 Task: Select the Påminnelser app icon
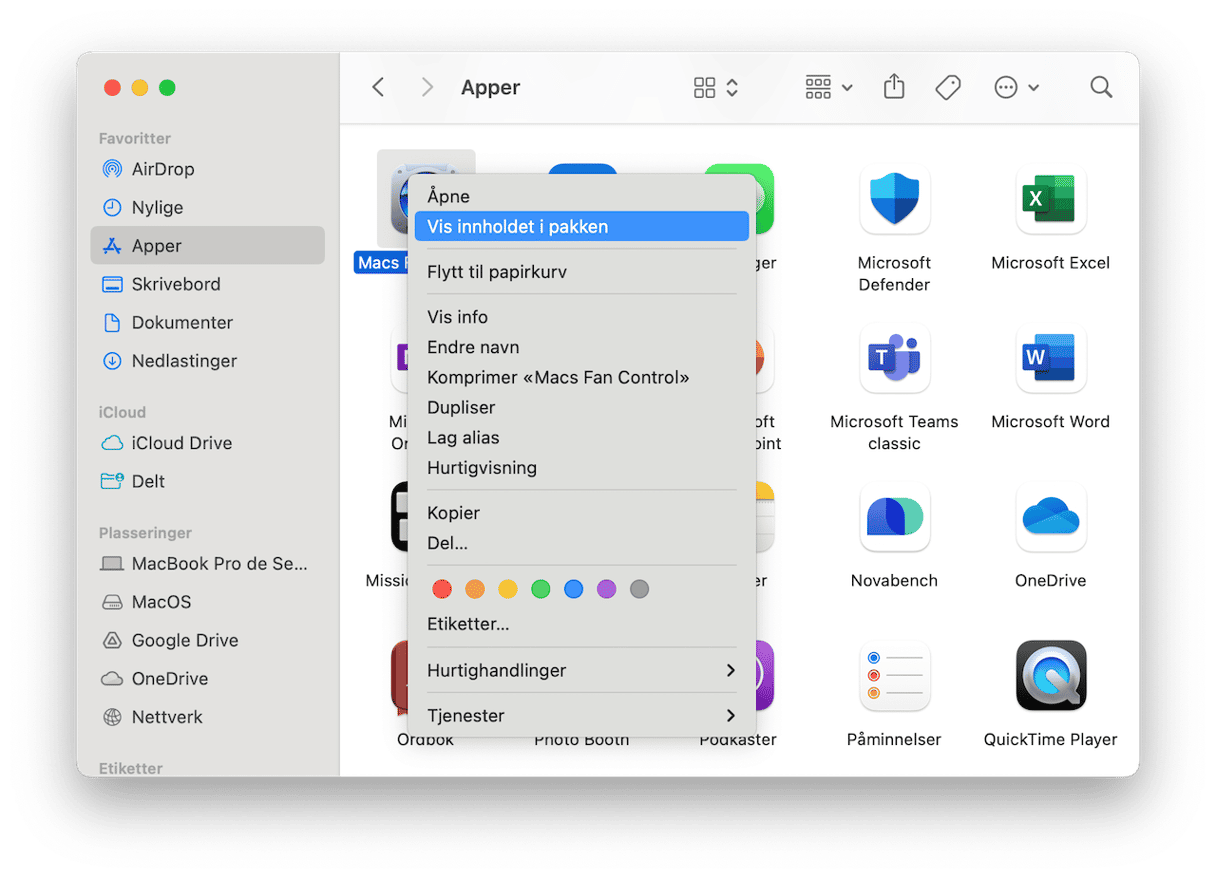(x=894, y=676)
